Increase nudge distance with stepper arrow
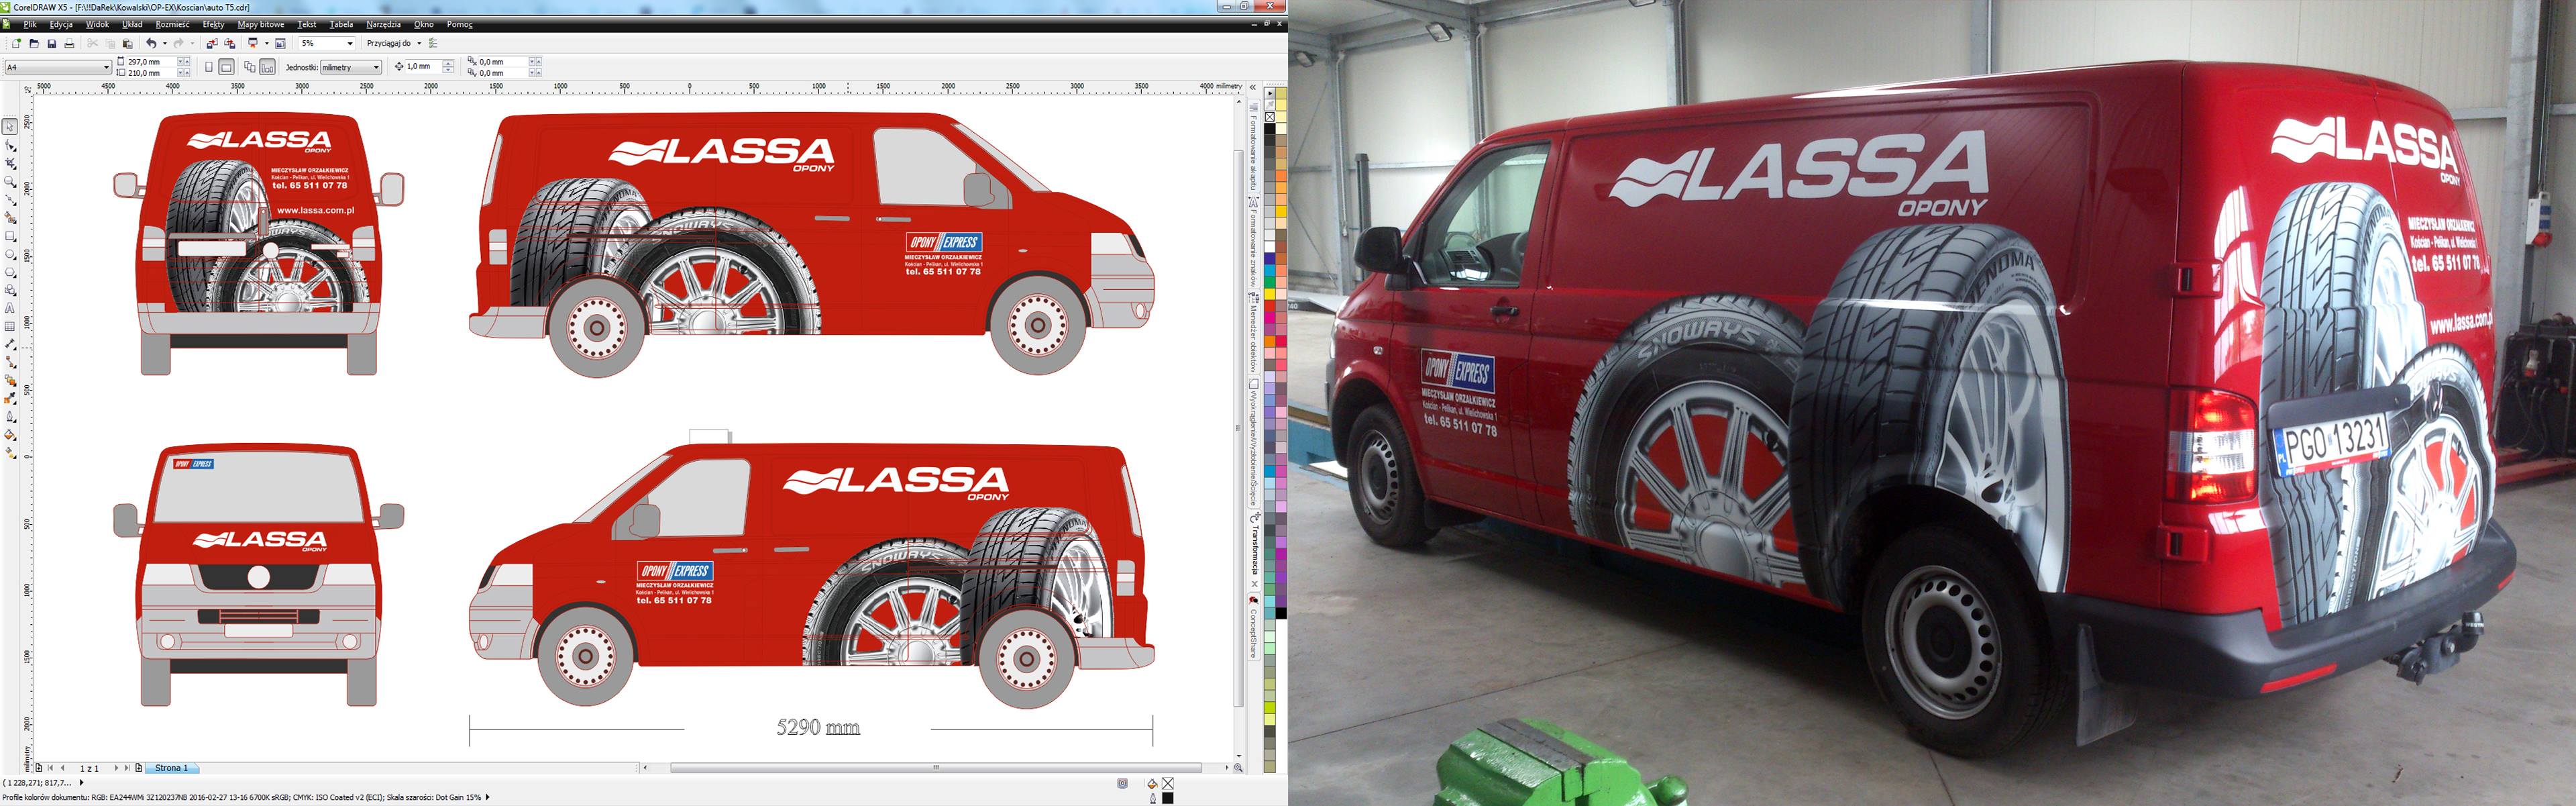This screenshot has height=806, width=2576. coord(448,63)
